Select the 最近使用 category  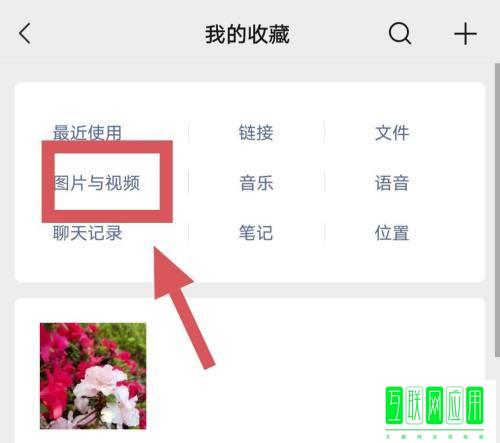(x=87, y=132)
